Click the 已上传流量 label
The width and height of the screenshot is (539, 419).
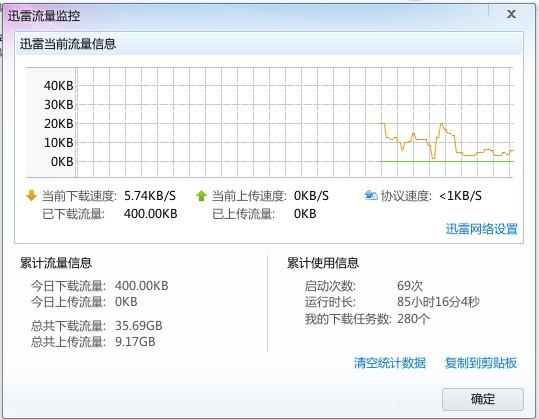(243, 214)
